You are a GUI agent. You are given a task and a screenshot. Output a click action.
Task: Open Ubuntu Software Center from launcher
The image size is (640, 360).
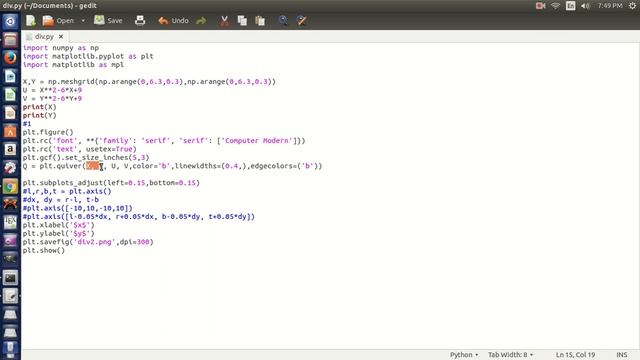[10, 131]
